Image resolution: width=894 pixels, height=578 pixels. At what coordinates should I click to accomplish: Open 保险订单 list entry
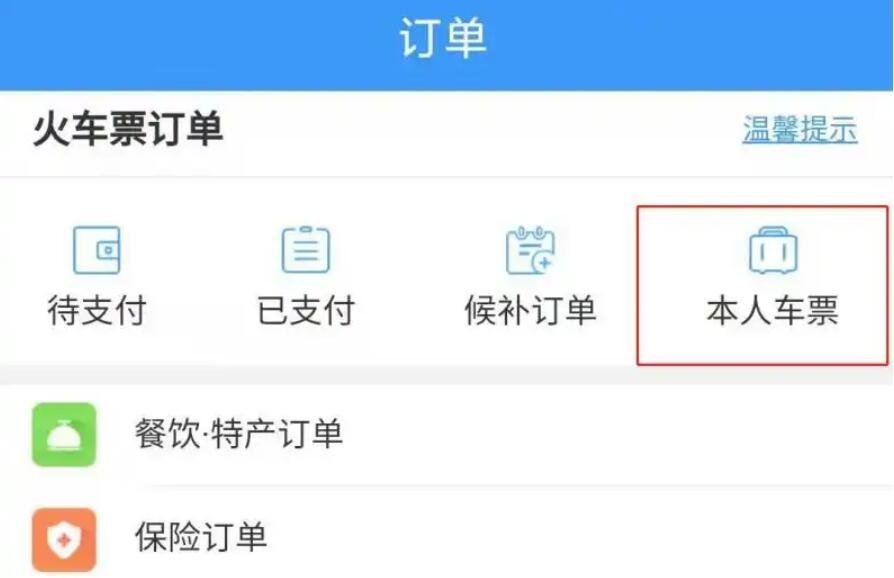point(447,536)
